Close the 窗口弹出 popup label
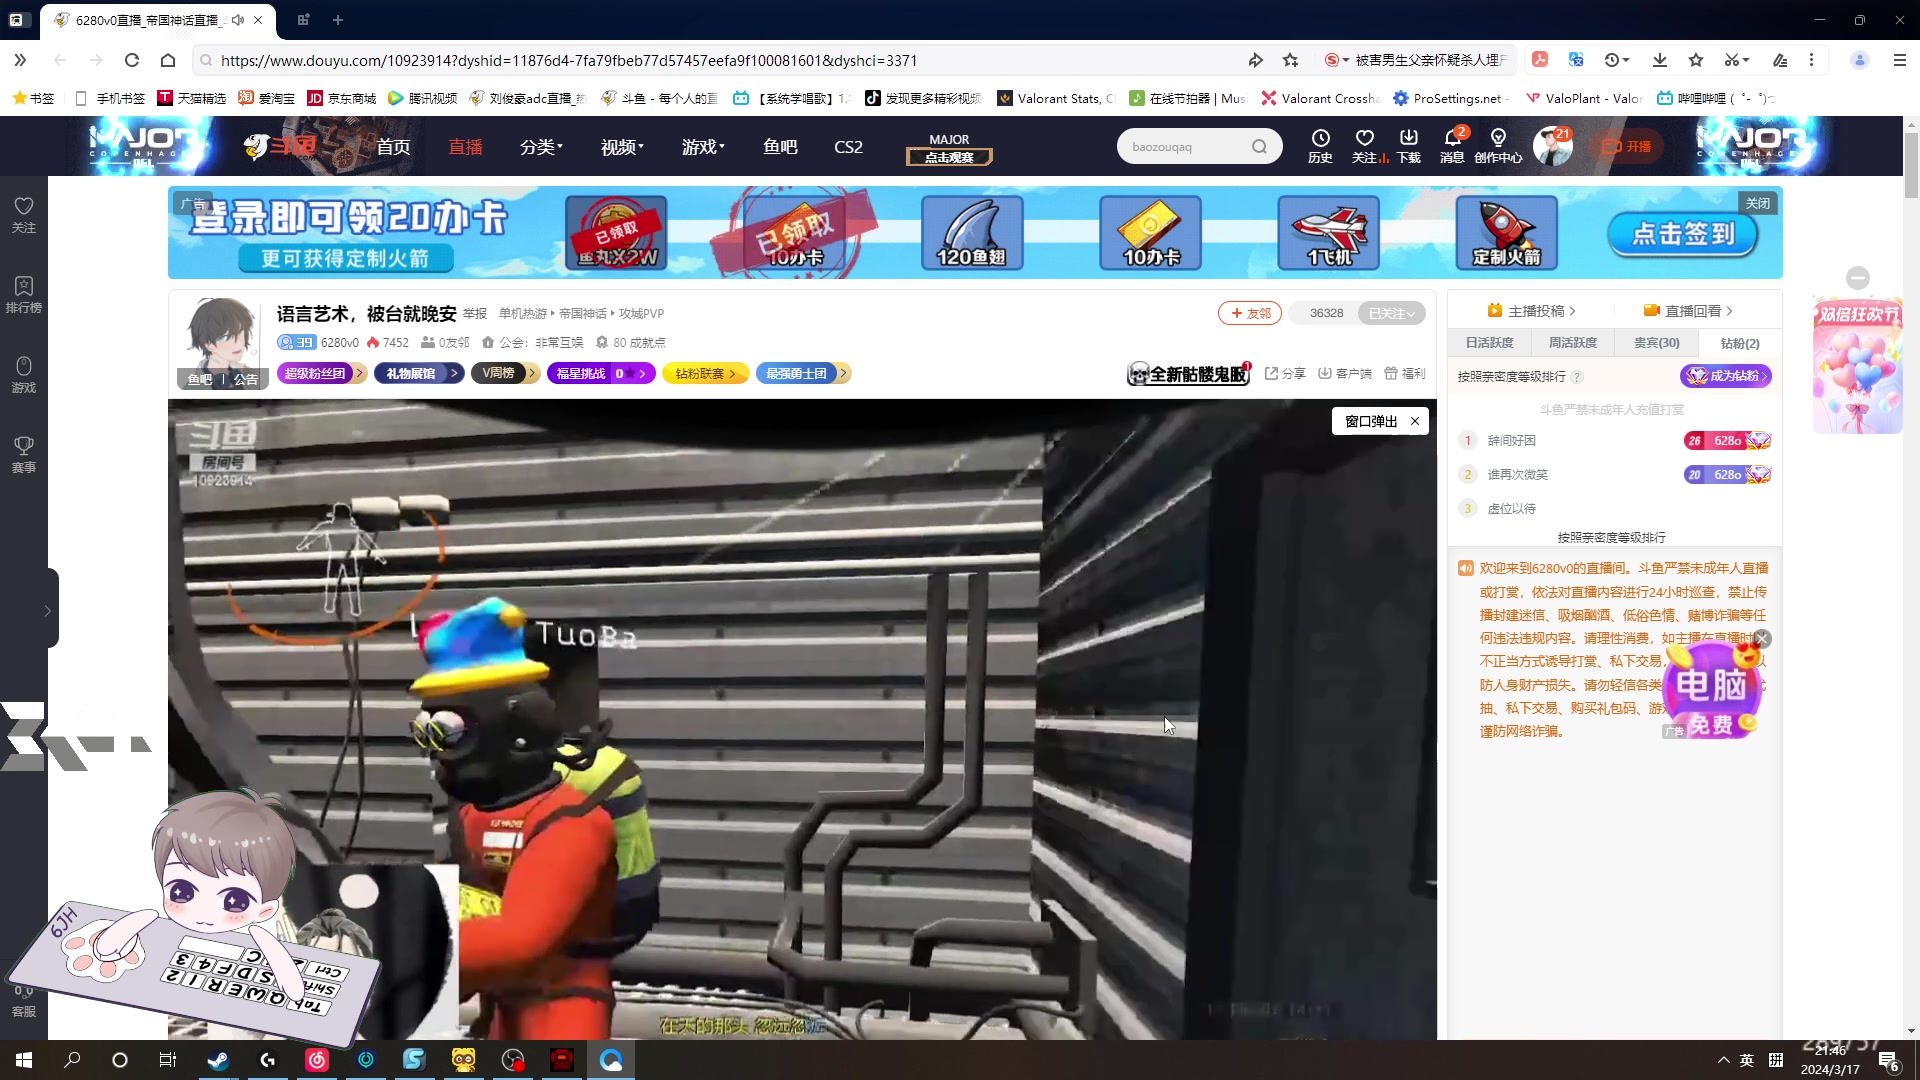Viewport: 1920px width, 1080px height. [x=1415, y=421]
